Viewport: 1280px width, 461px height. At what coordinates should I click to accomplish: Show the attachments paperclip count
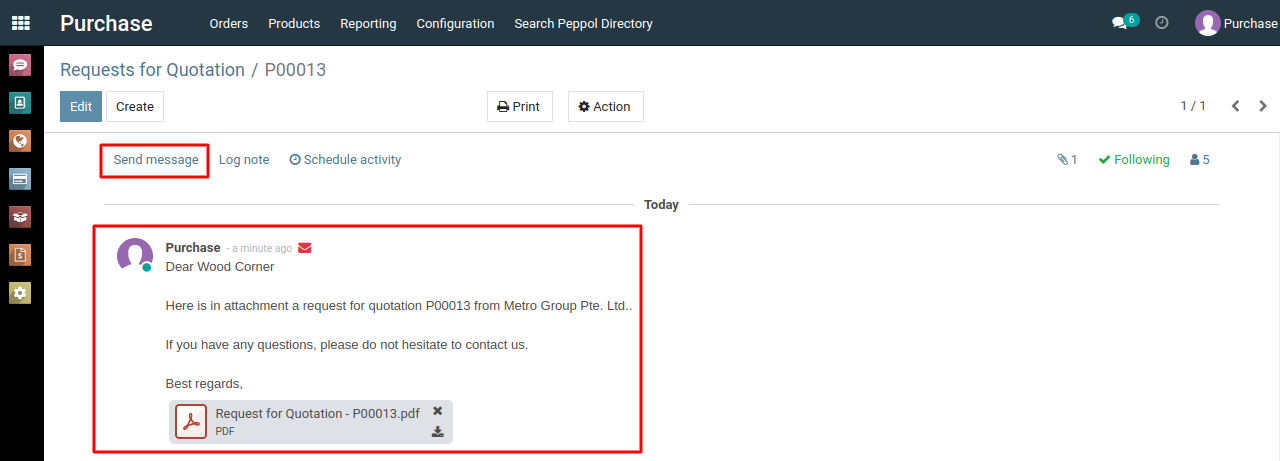click(x=1067, y=160)
